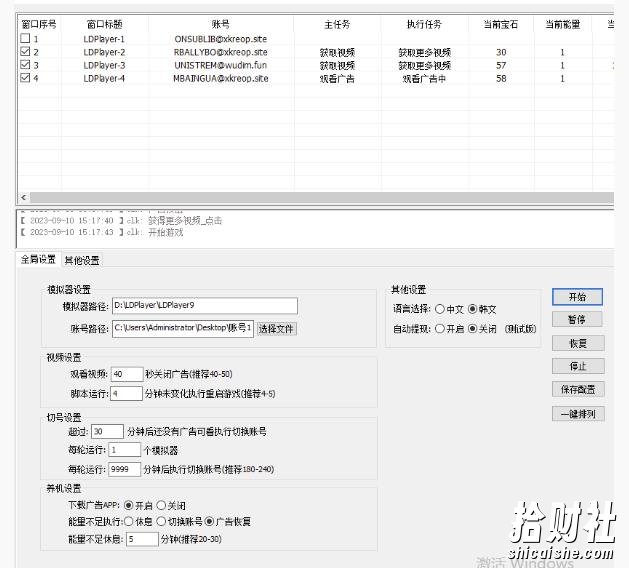Click log line 获得更多视频_点击
This screenshot has height=568, width=629.
tap(121, 220)
